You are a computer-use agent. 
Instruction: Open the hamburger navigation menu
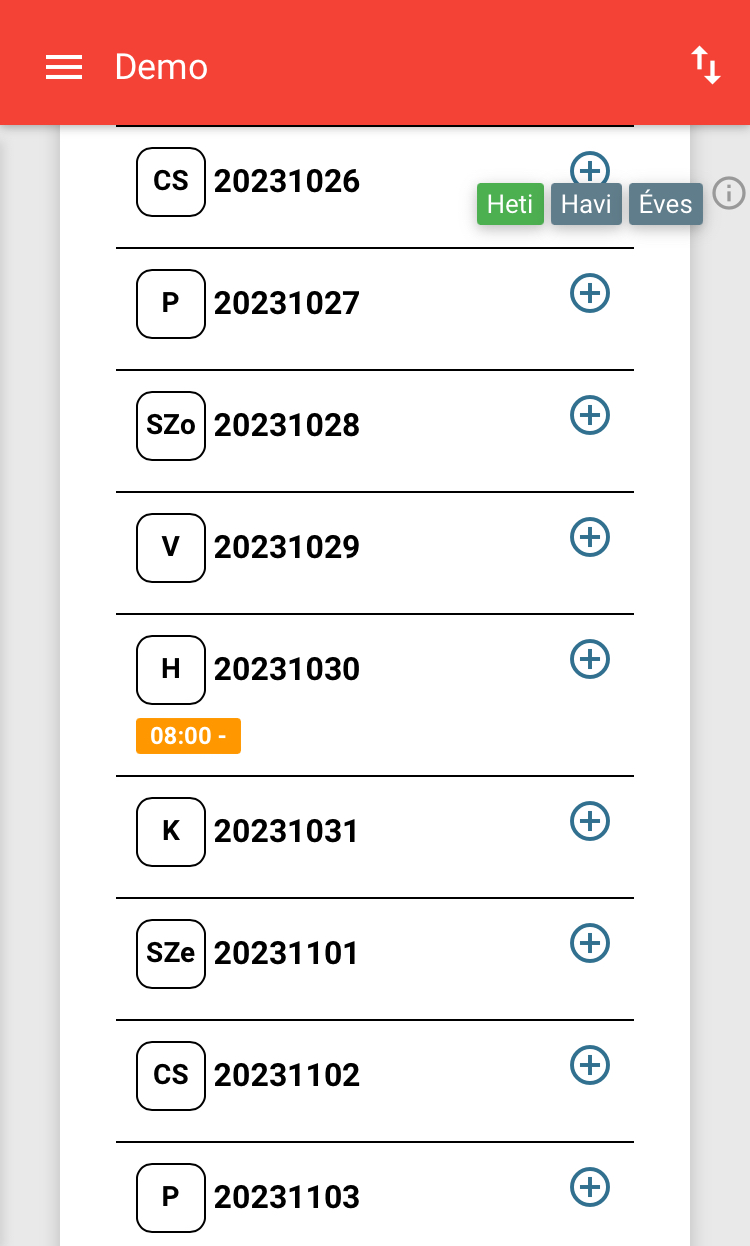[x=64, y=67]
